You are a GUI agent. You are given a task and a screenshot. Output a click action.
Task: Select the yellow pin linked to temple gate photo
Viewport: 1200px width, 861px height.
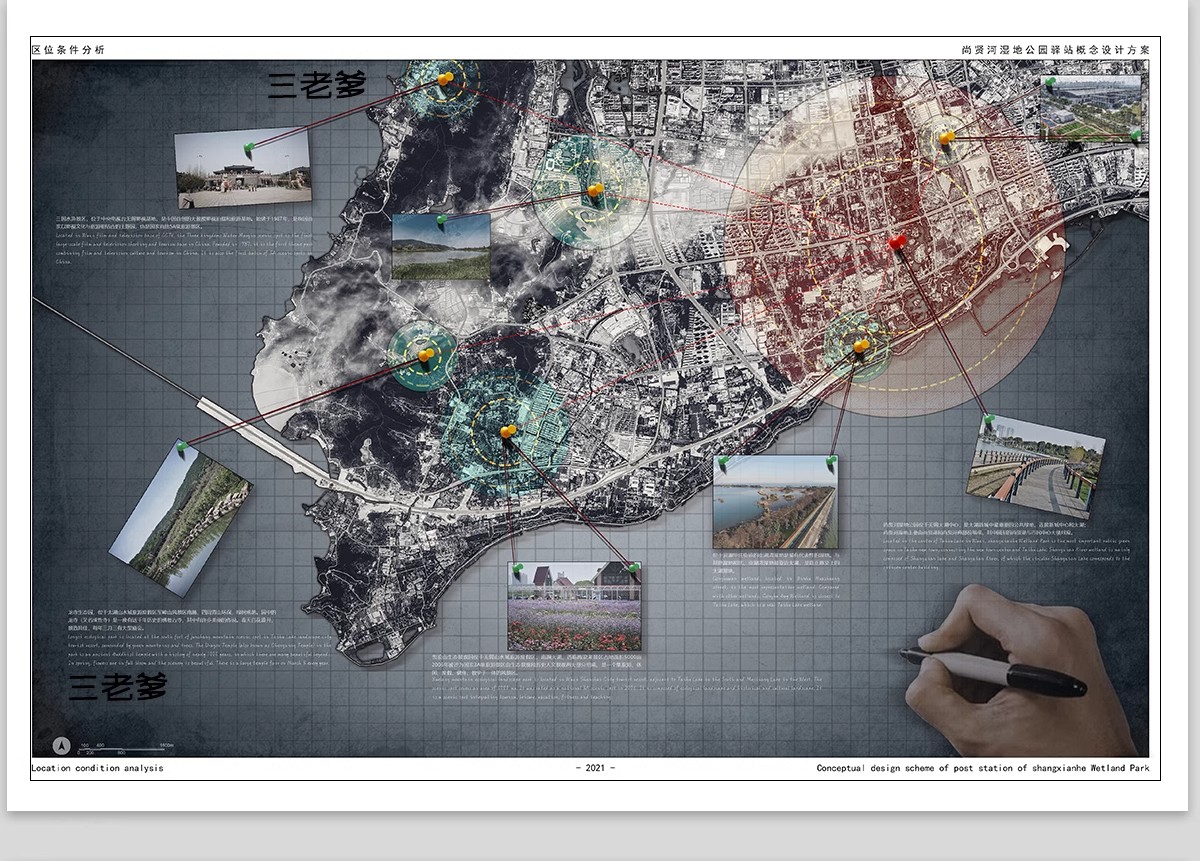point(445,78)
